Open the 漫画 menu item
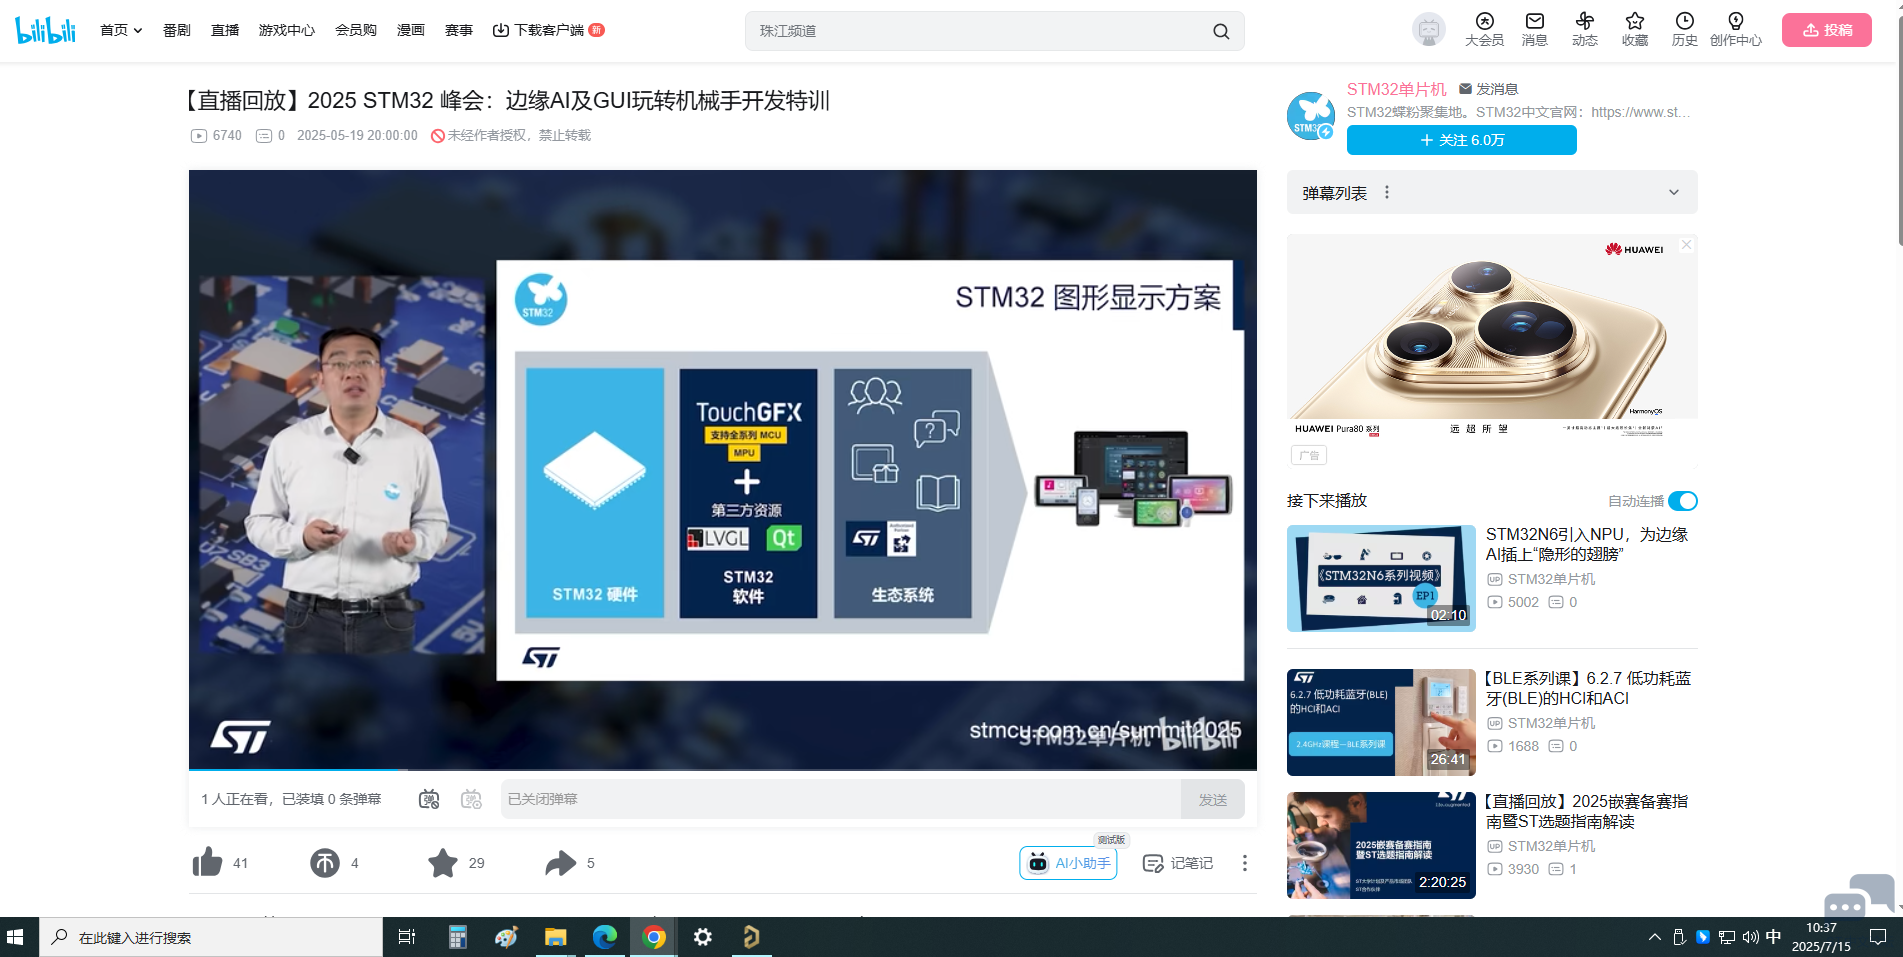 click(x=411, y=30)
